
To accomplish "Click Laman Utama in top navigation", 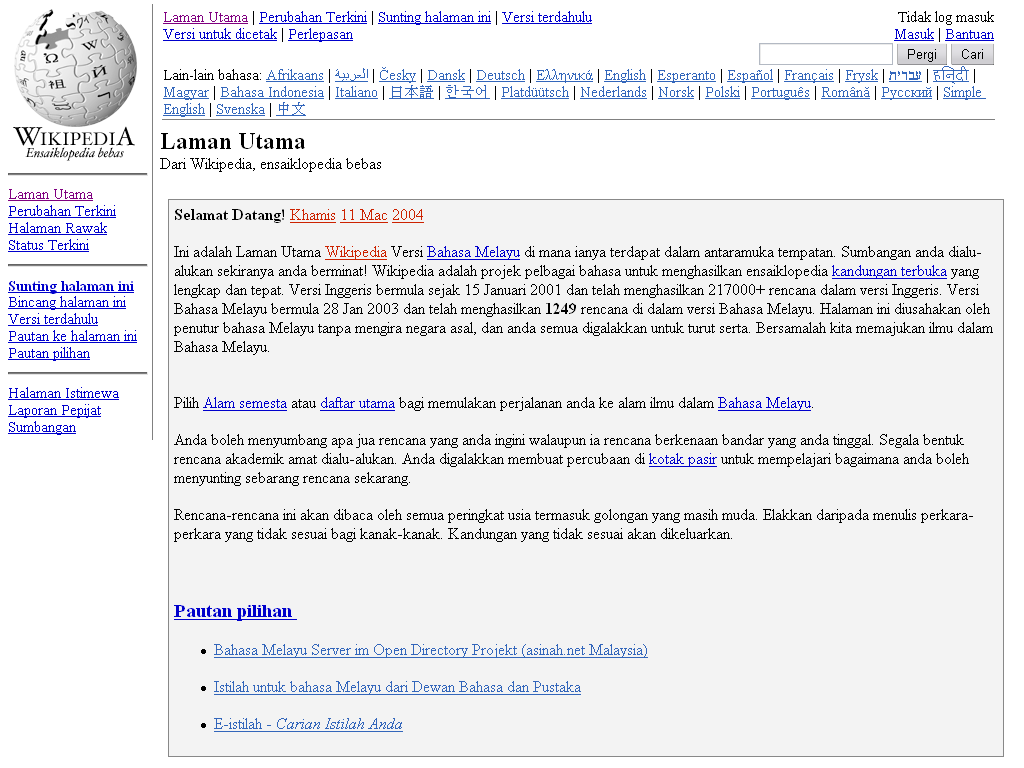I will click(206, 18).
